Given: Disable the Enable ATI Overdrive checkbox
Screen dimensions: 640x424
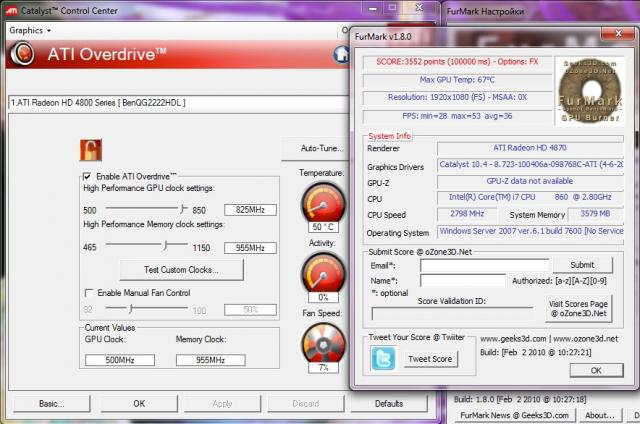Looking at the screenshot, I should [87, 177].
